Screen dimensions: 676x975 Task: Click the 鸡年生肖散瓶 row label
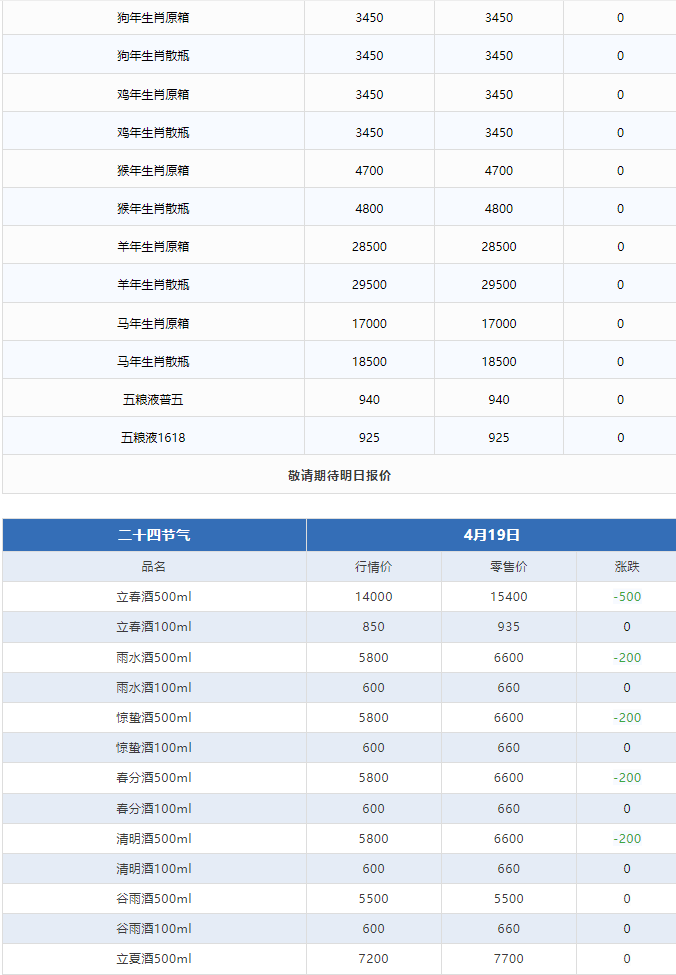point(153,132)
